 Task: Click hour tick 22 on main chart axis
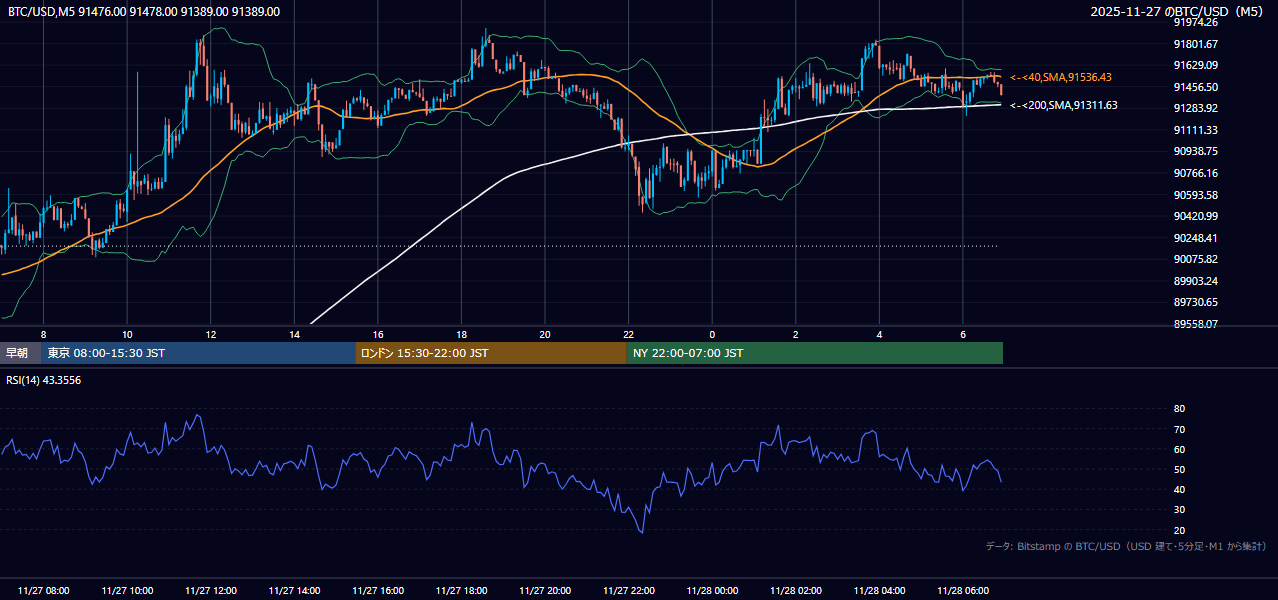[628, 334]
